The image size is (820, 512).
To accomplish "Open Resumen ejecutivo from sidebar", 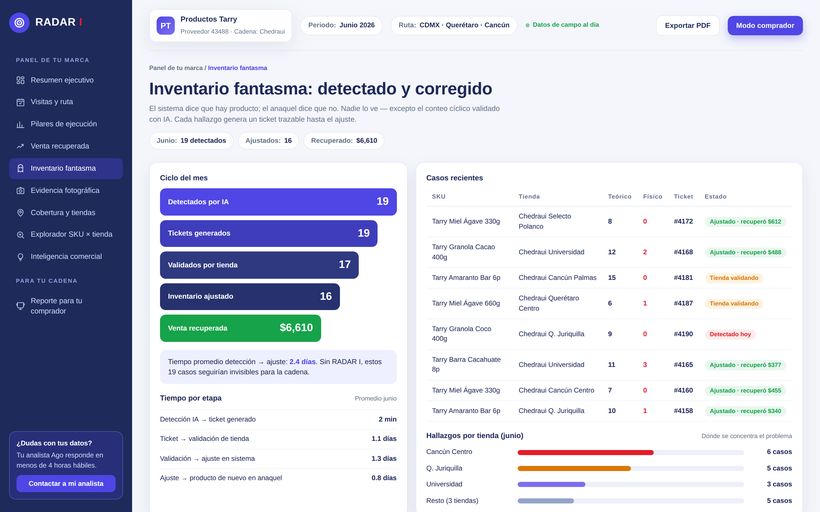I will 66,80.
